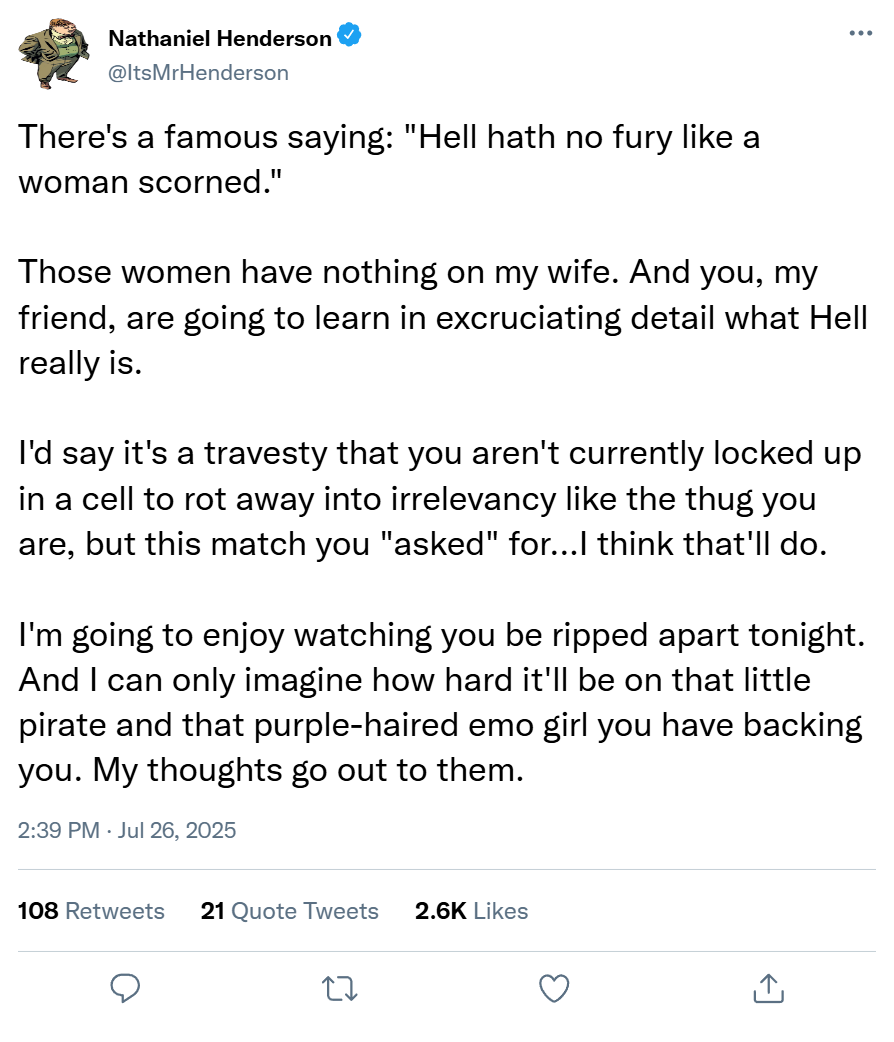The height and width of the screenshot is (1042, 894).
Task: Open the three-dot more options menu
Action: (860, 33)
